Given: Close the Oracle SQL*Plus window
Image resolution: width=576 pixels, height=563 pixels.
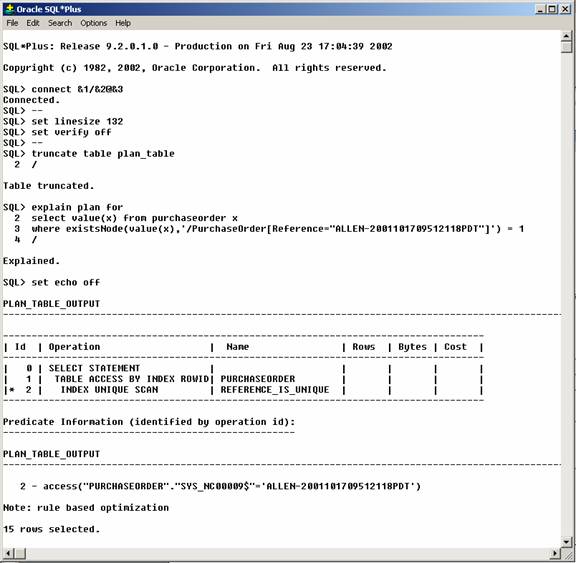Looking at the screenshot, I should point(565,9).
